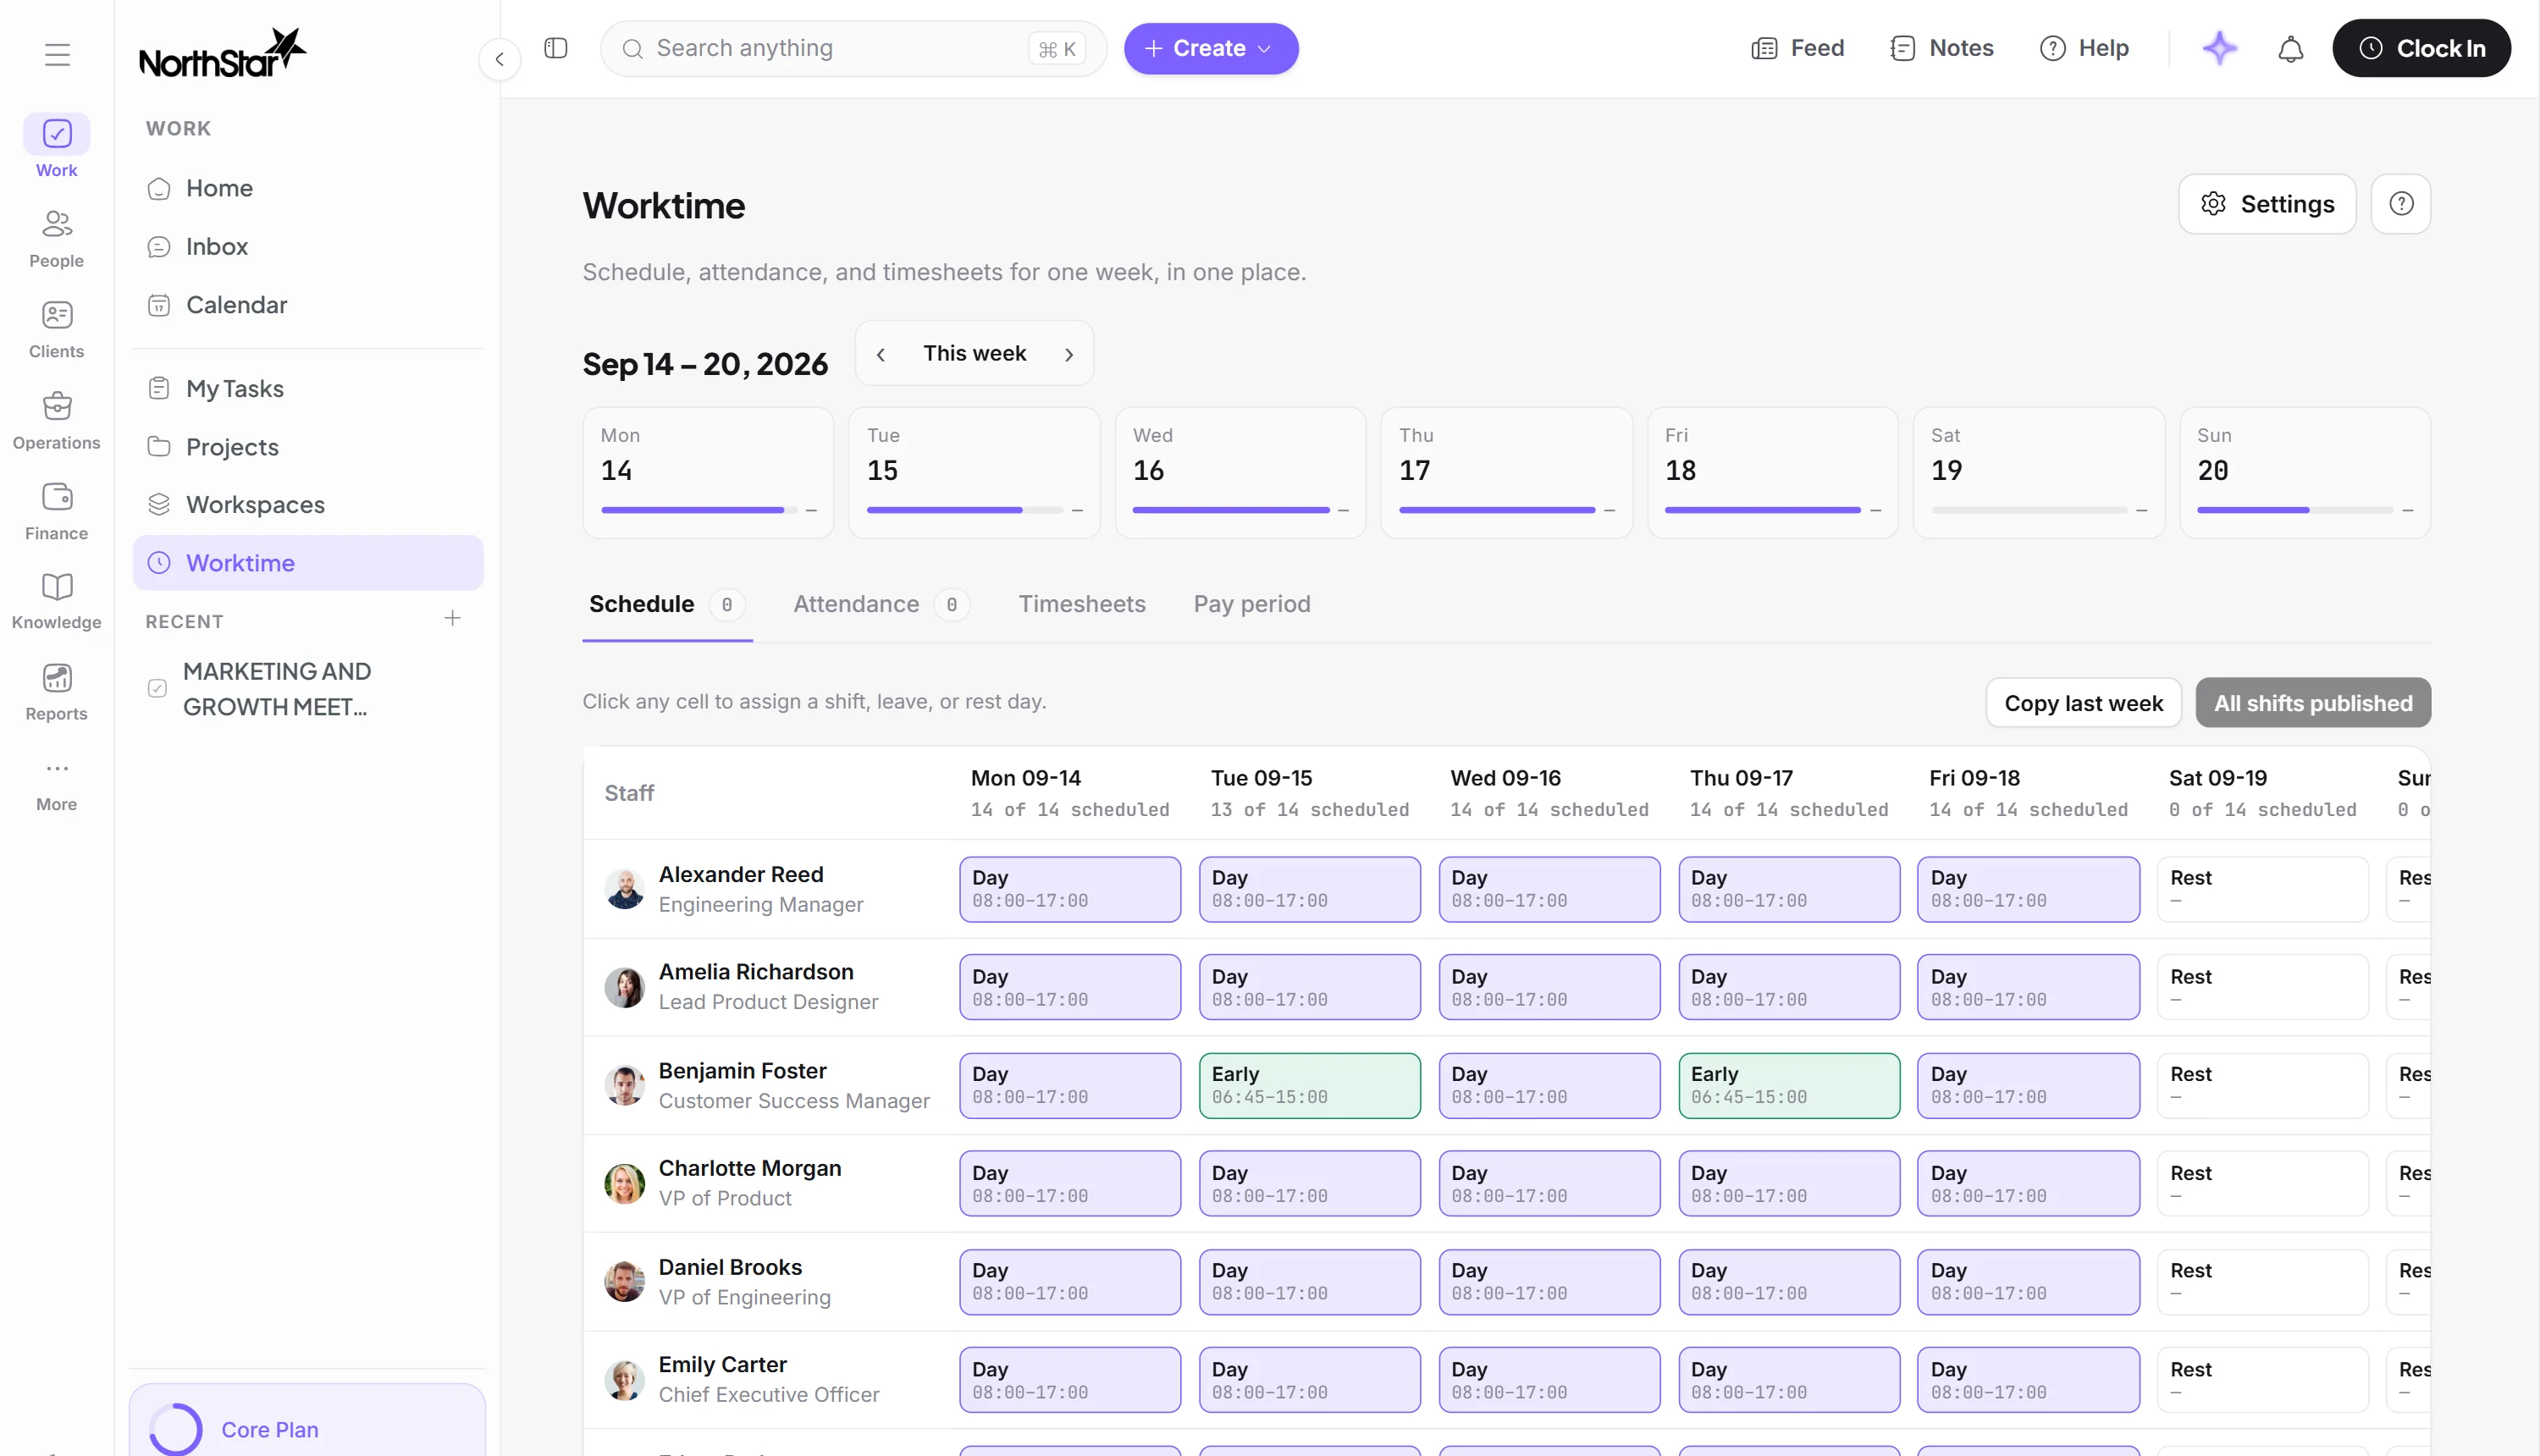Open the Finance section icon
Screen dimensions: 2540x1456
point(57,497)
